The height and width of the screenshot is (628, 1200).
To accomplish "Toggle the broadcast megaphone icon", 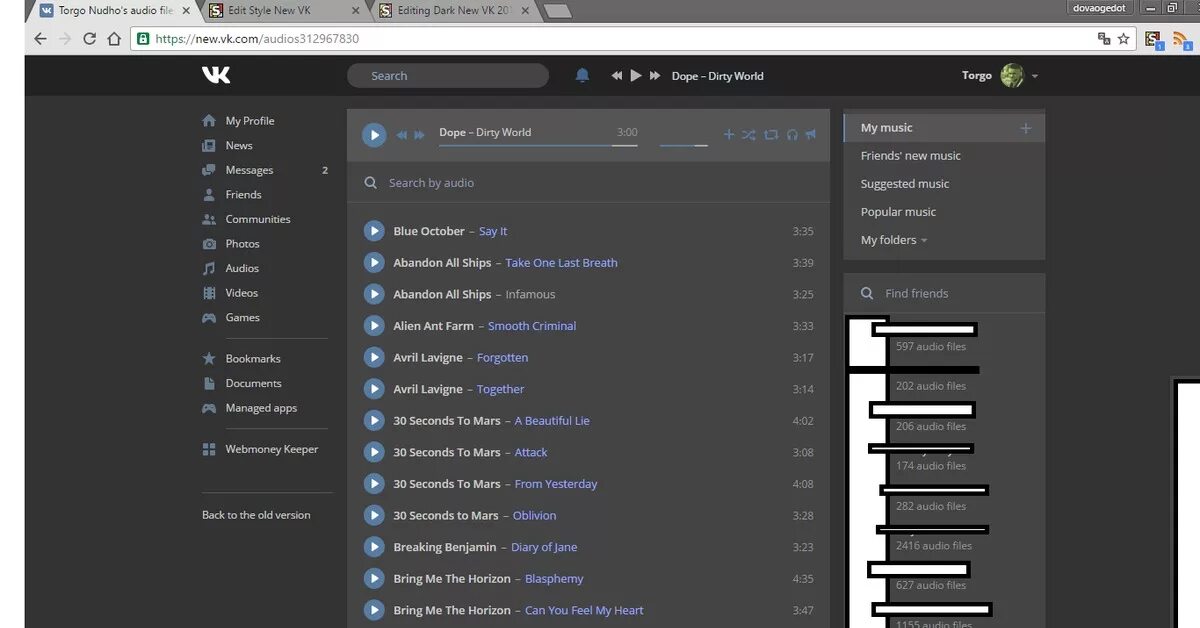I will click(811, 134).
